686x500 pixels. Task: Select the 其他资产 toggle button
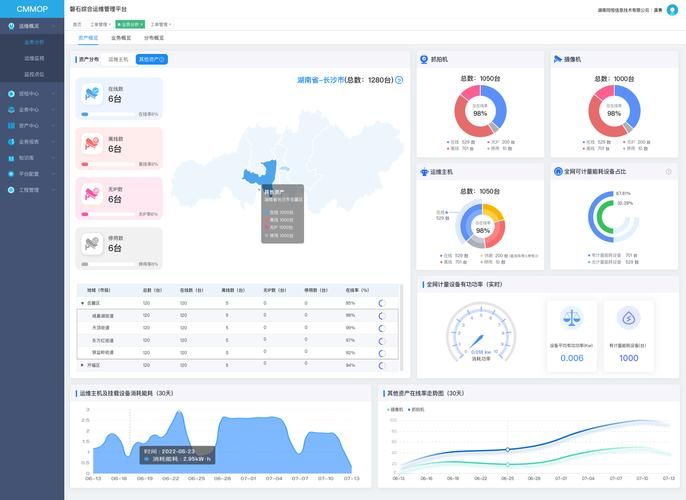click(x=151, y=59)
